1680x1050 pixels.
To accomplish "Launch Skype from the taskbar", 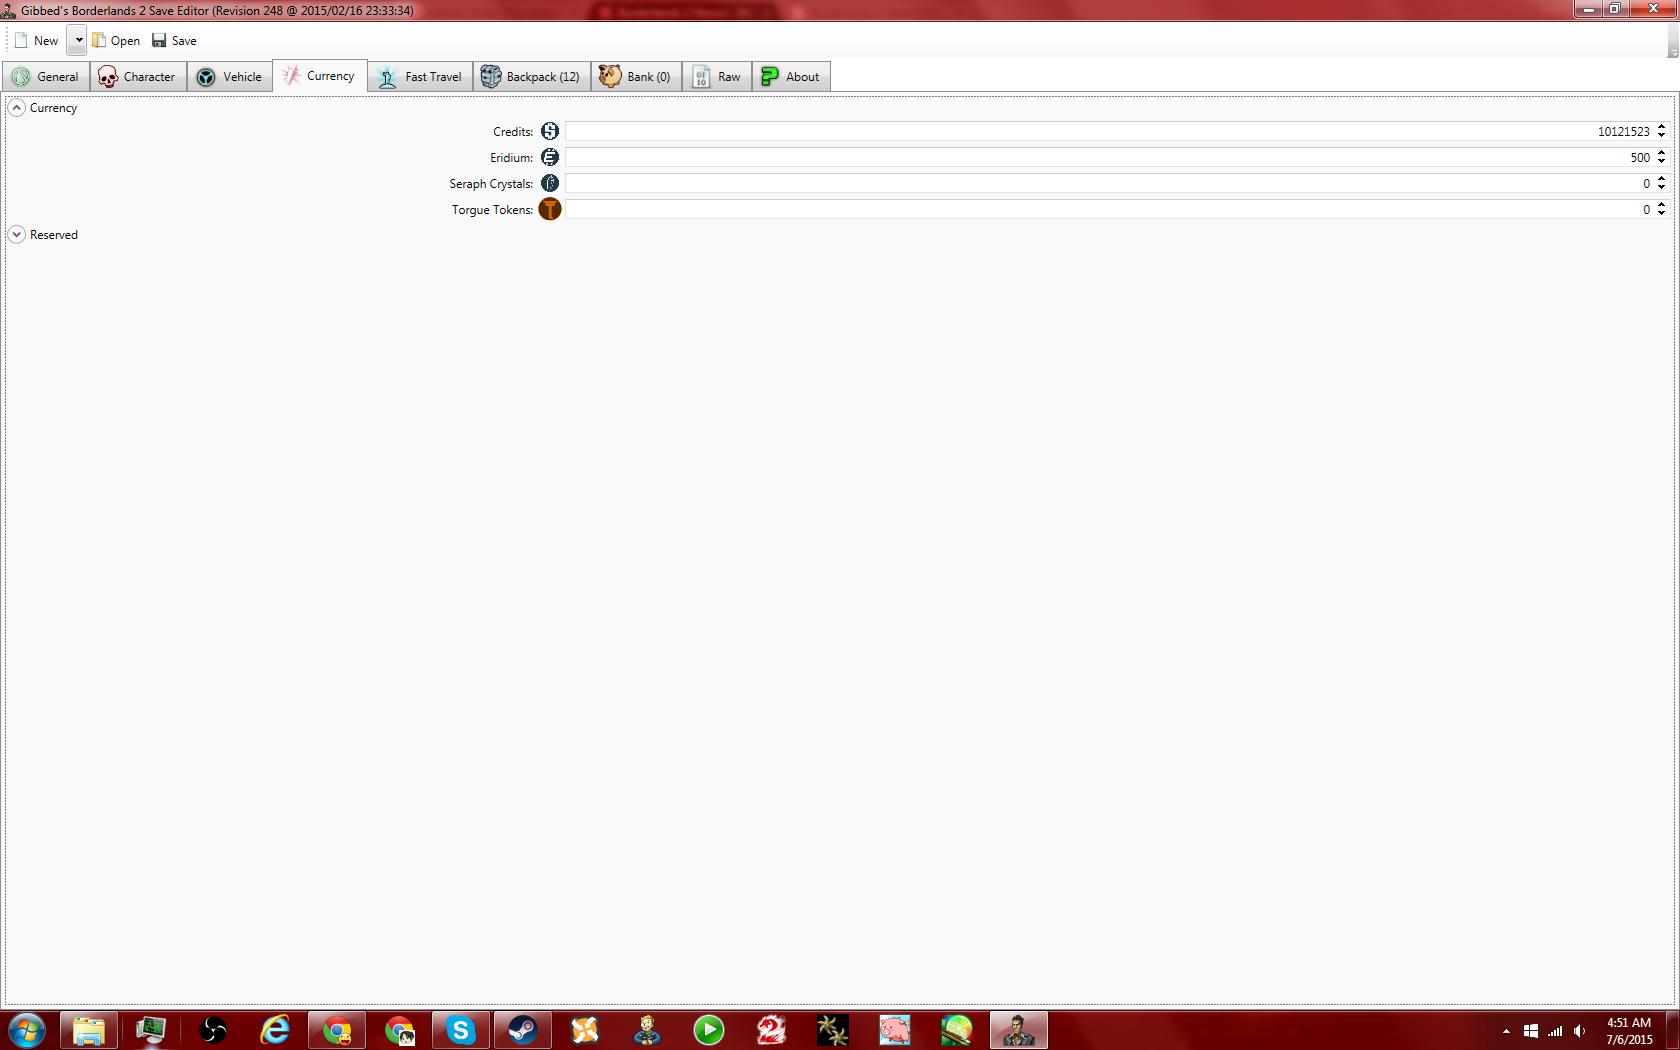I will (x=461, y=1030).
